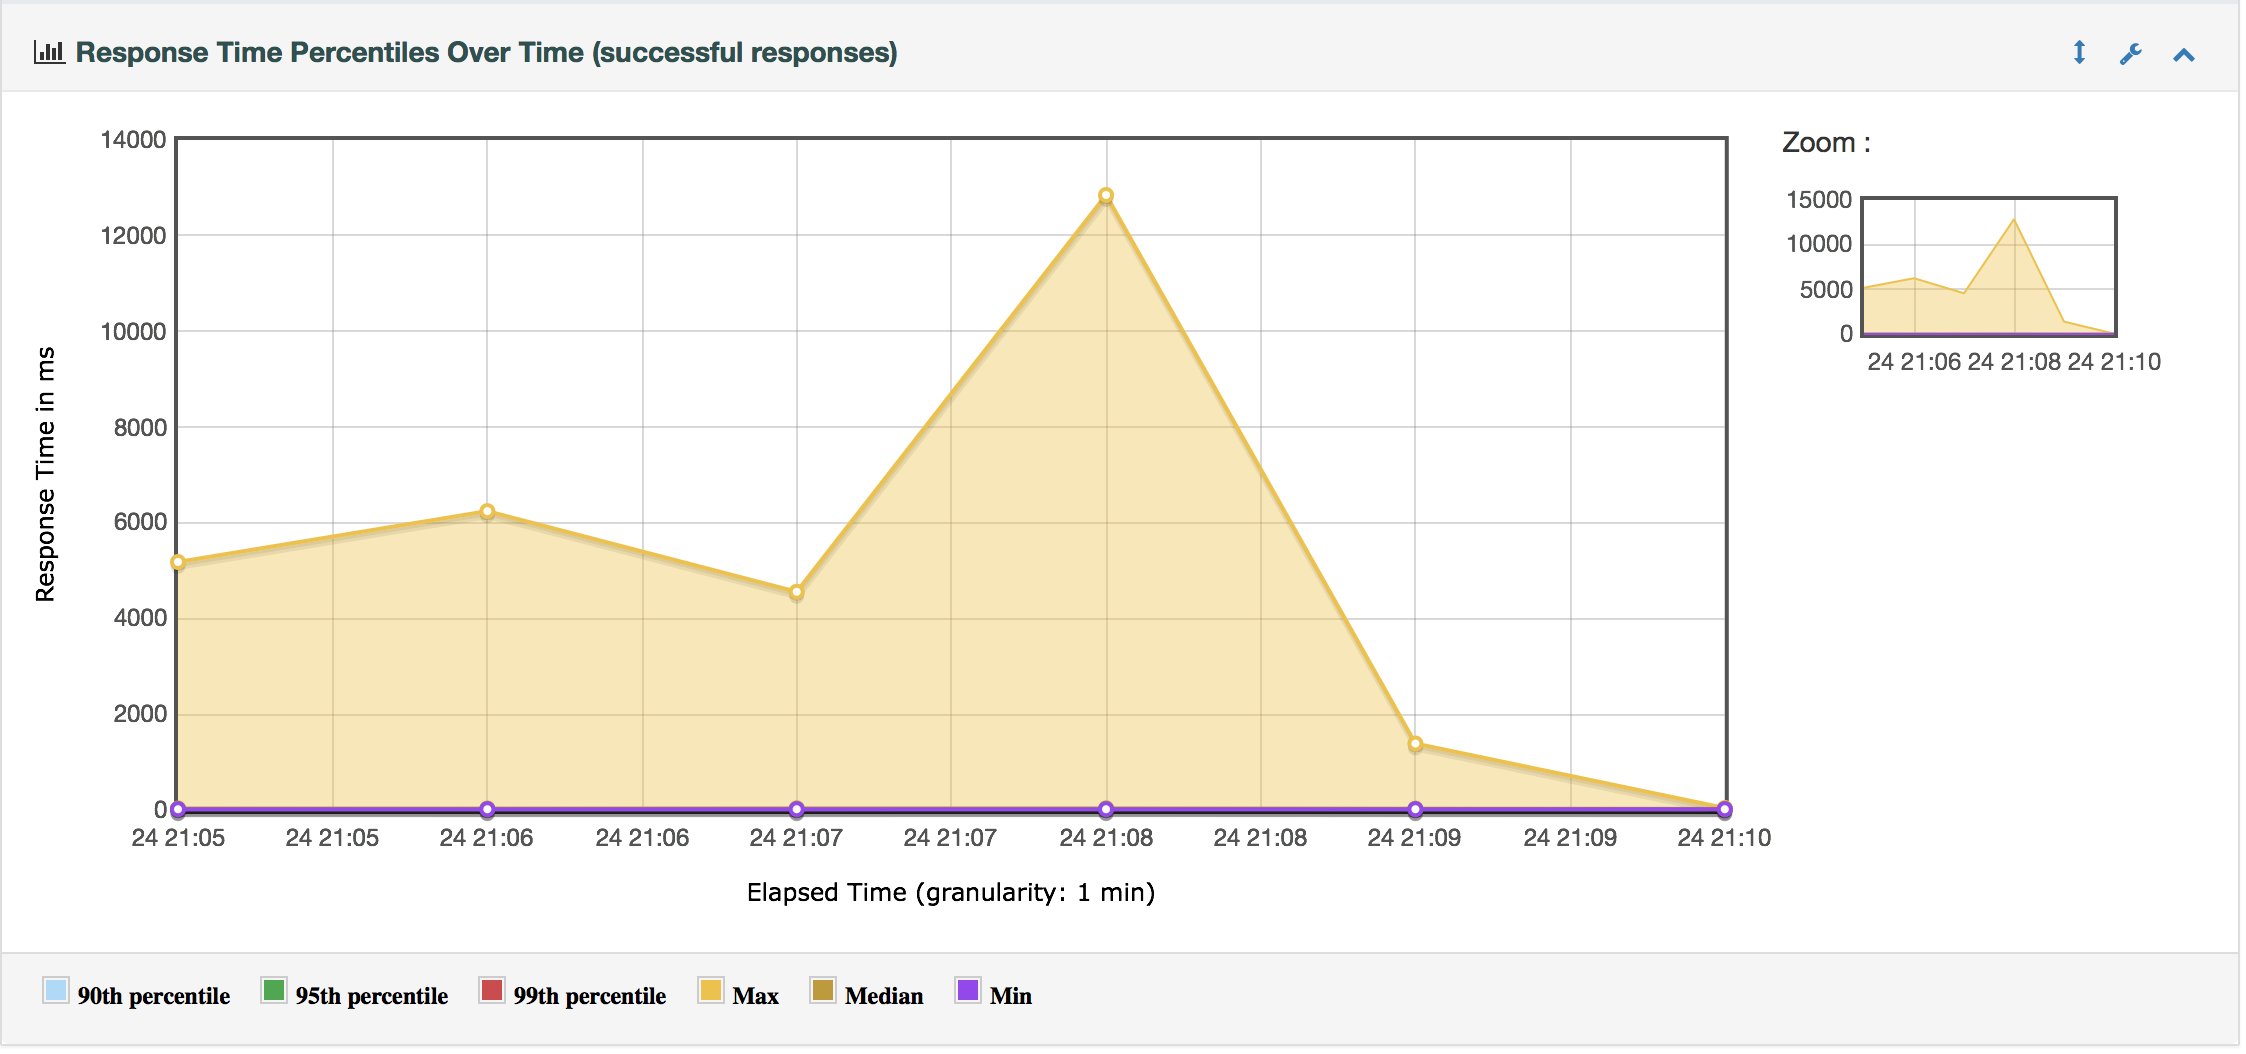
Task: Click the "95th percentile" legend label
Action: click(x=372, y=996)
